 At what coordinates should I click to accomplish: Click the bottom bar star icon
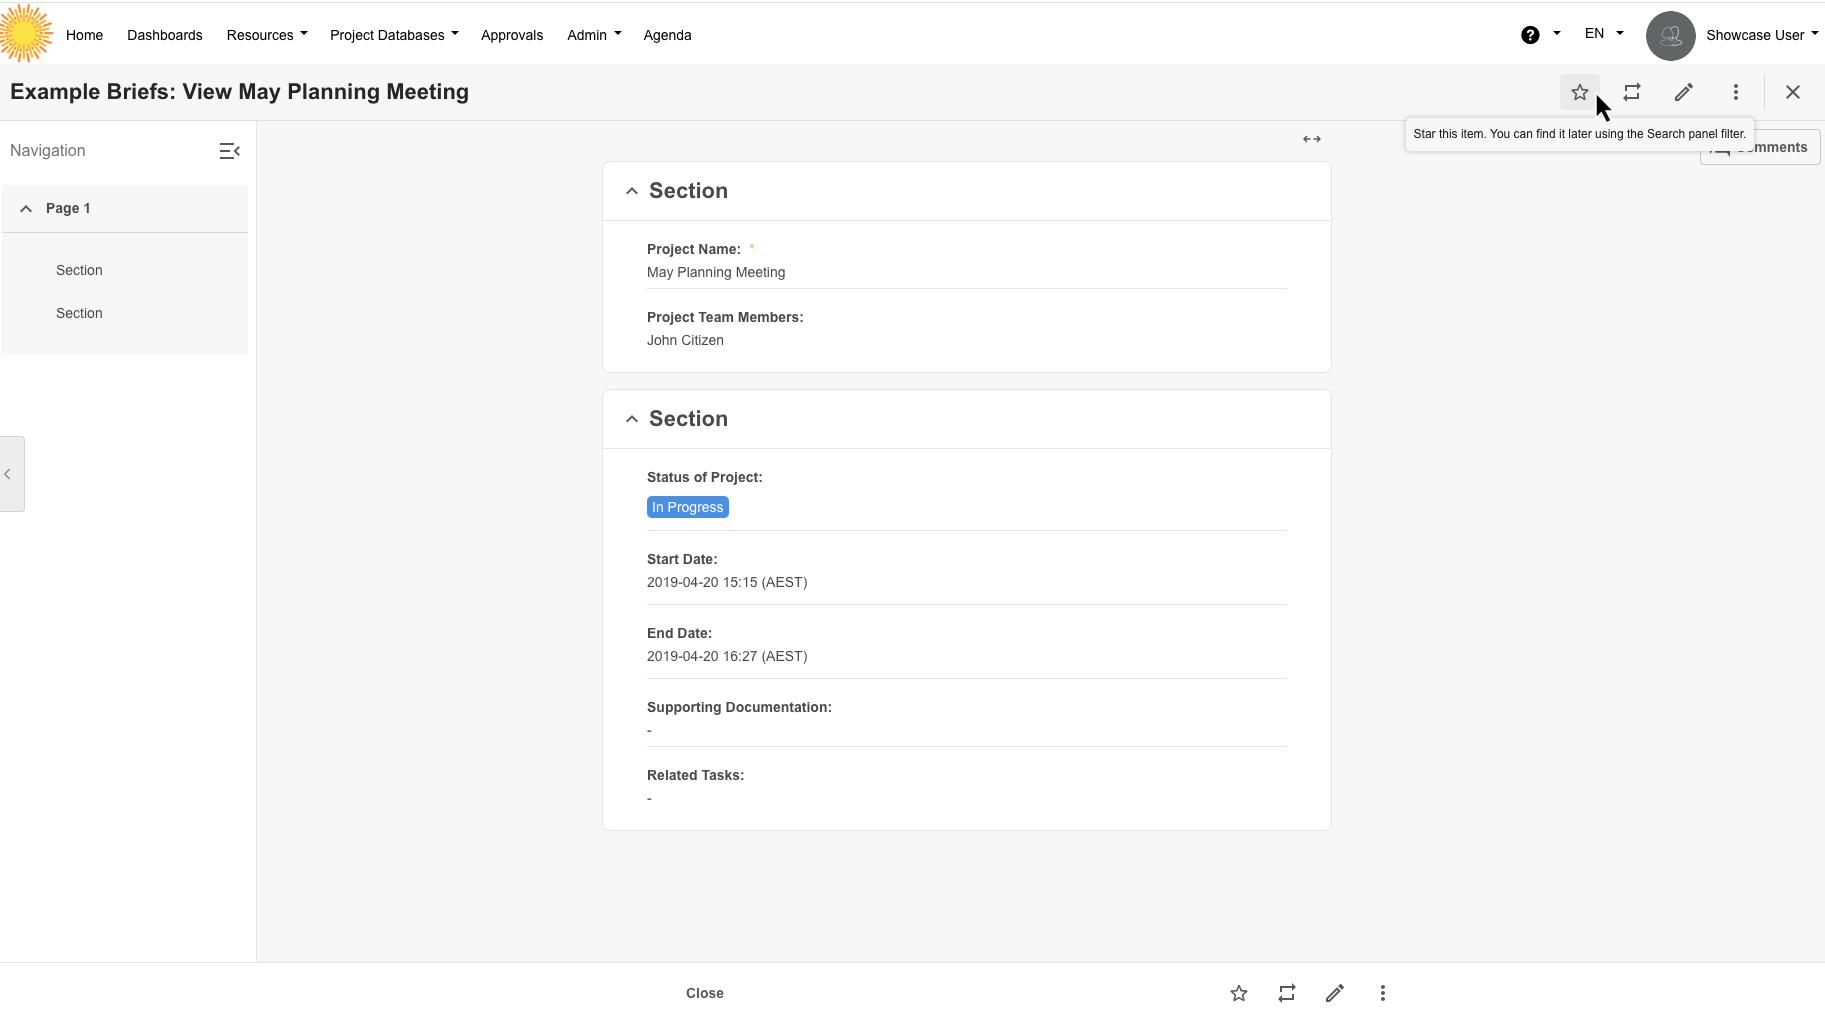[x=1238, y=993]
